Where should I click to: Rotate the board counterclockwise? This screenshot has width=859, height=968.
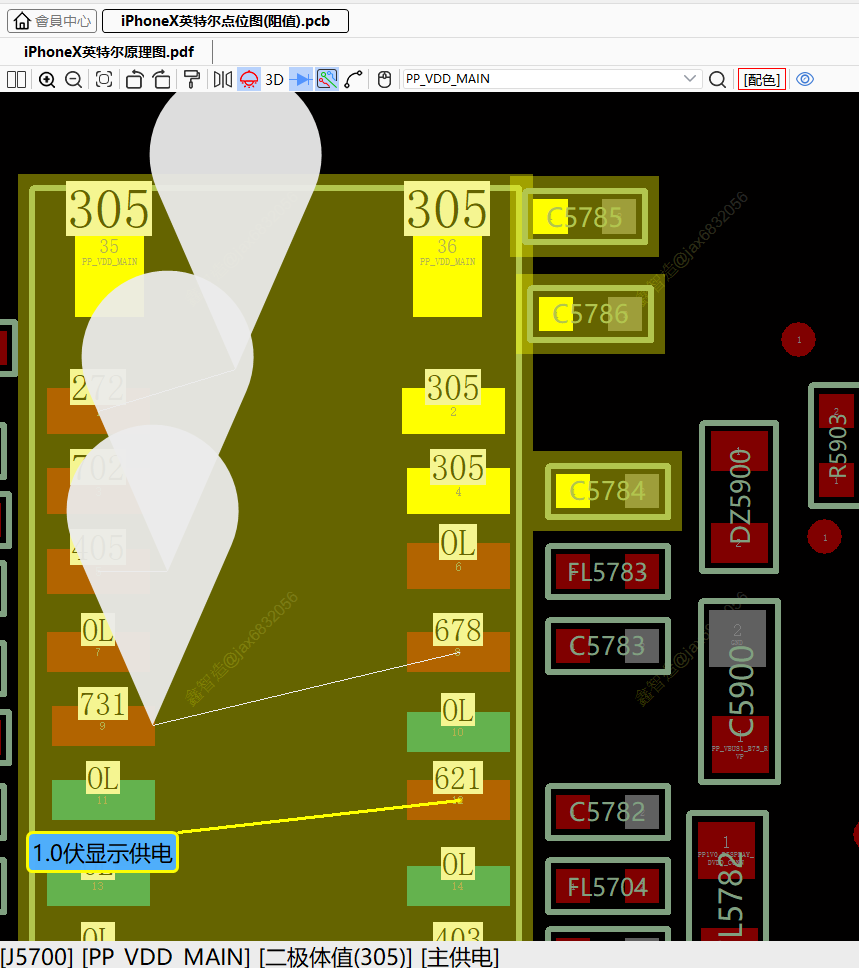click(134, 80)
